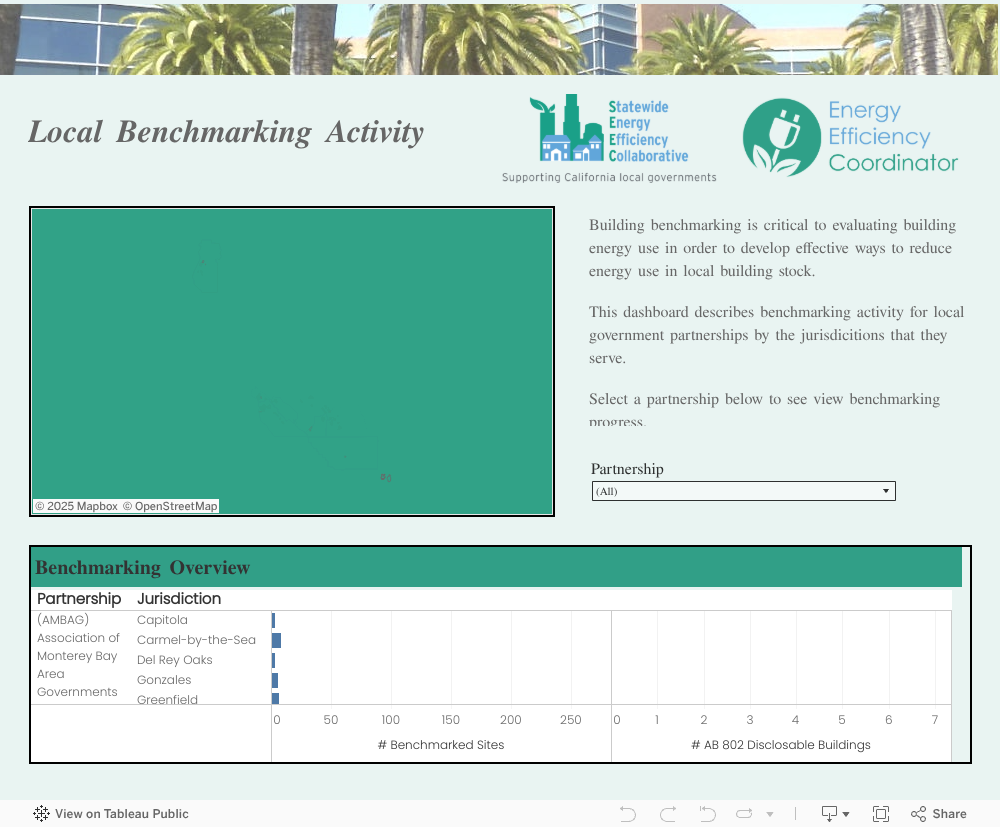Open the small caret next to refresh icon
Viewport: 1000px width, 827px height.
coord(770,814)
